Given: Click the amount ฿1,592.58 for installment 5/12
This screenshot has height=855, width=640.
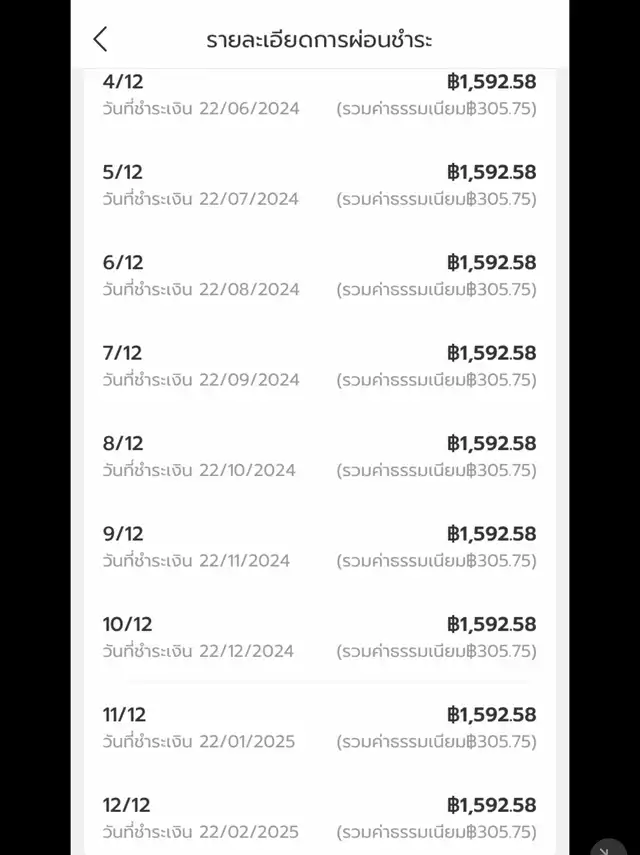Looking at the screenshot, I should (491, 172).
